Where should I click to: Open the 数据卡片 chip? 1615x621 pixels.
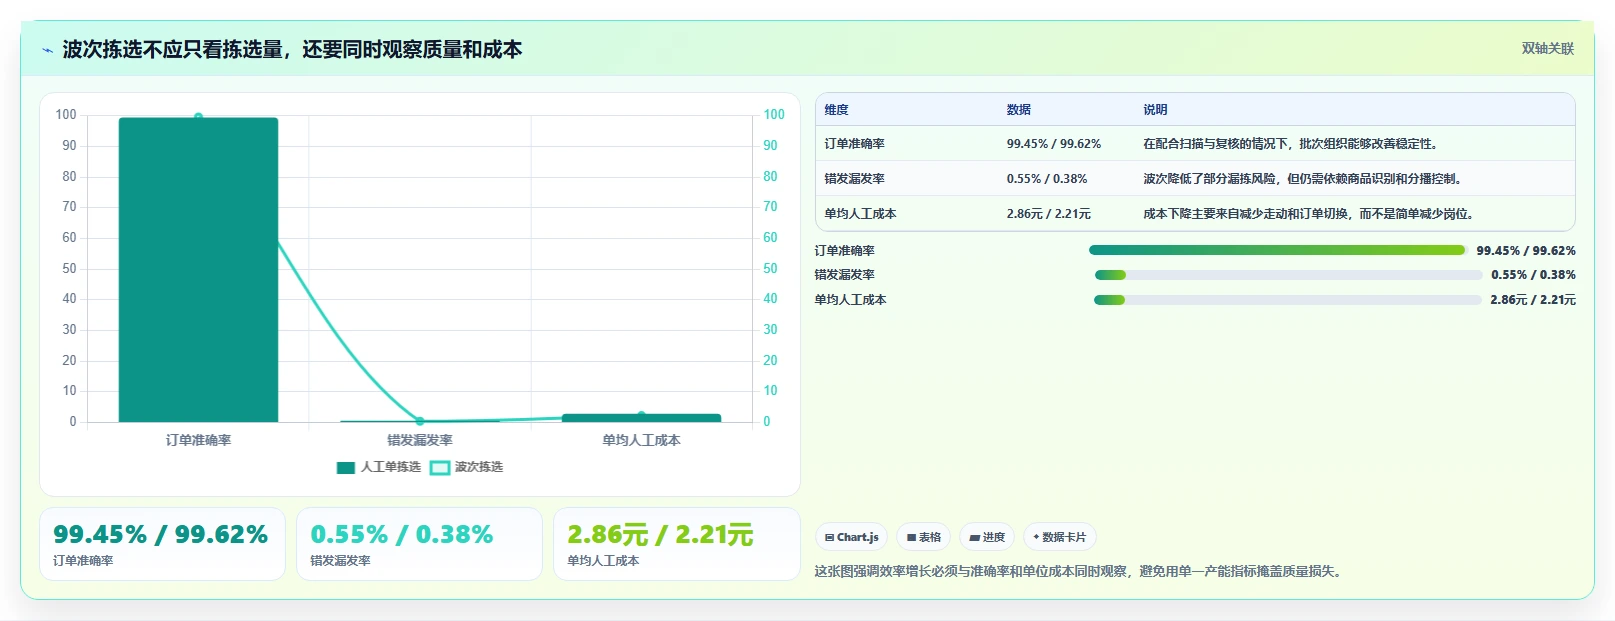1060,537
